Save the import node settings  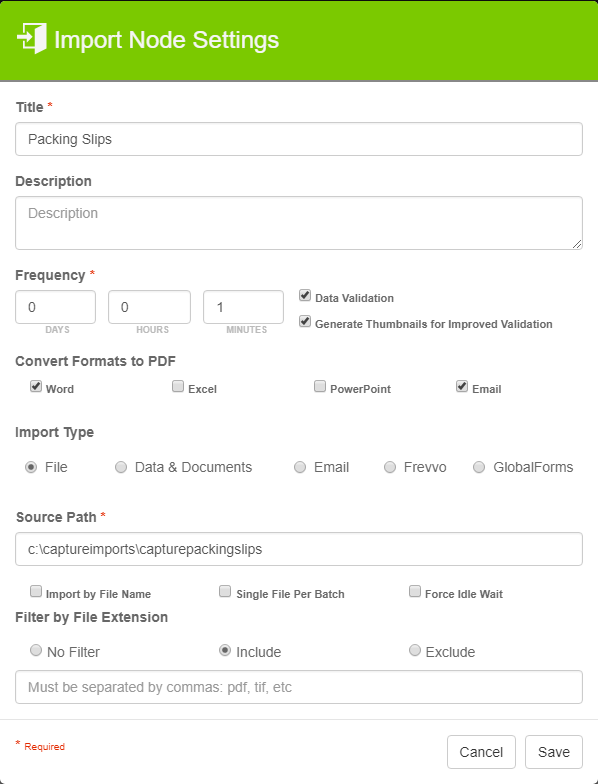coord(554,752)
